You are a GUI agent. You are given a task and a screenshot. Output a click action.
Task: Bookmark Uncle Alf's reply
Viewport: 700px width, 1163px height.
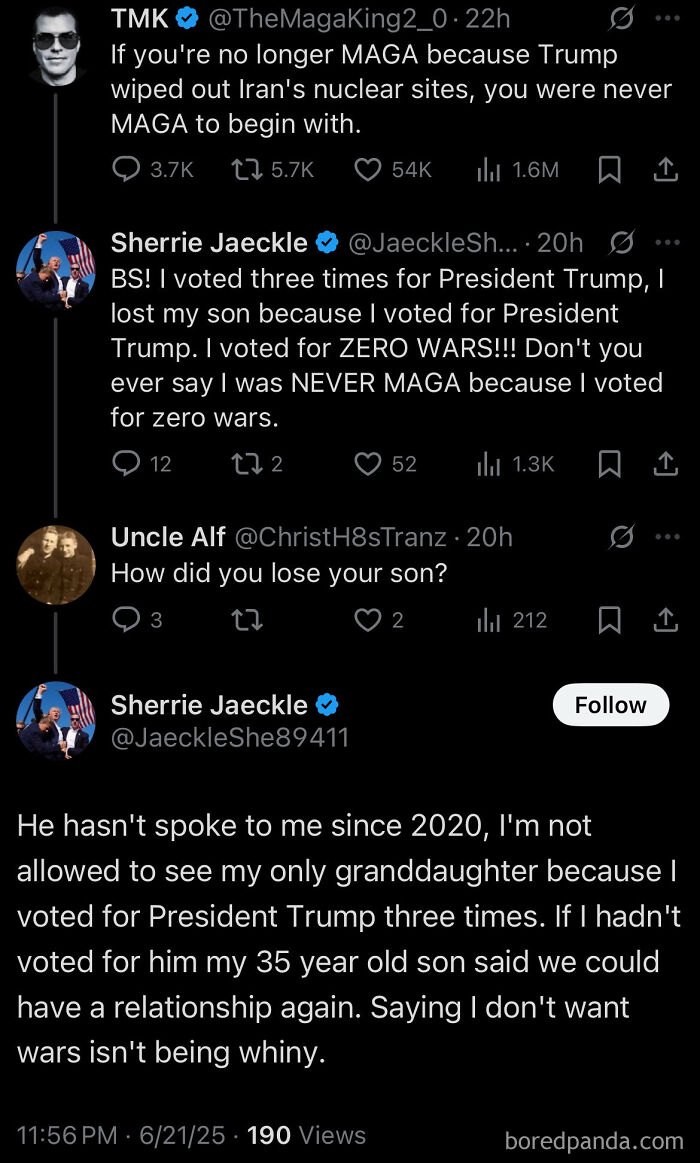(609, 621)
